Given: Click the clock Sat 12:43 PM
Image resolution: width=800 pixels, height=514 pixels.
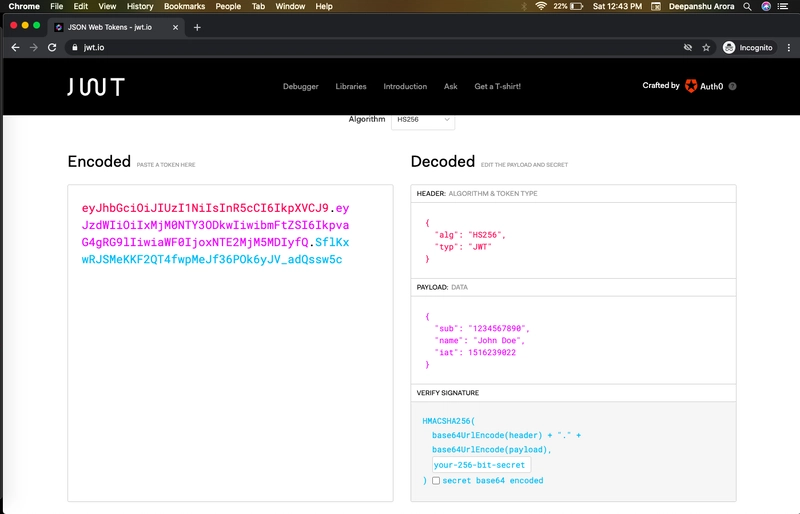Looking at the screenshot, I should point(617,6).
